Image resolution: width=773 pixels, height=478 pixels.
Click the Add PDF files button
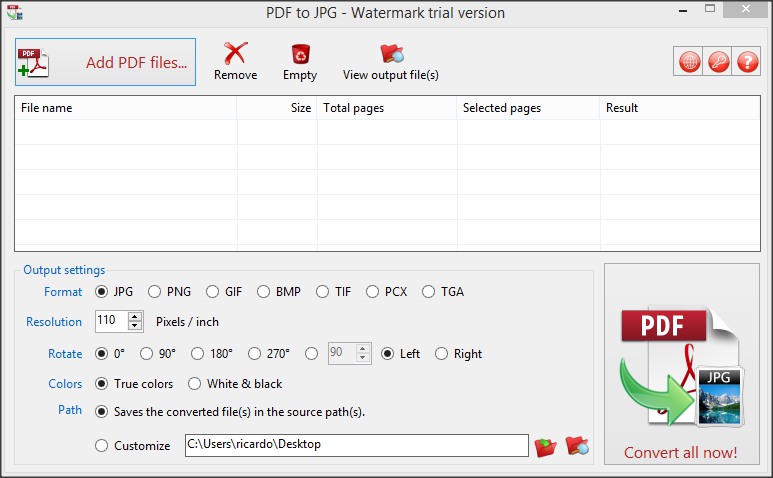105,62
